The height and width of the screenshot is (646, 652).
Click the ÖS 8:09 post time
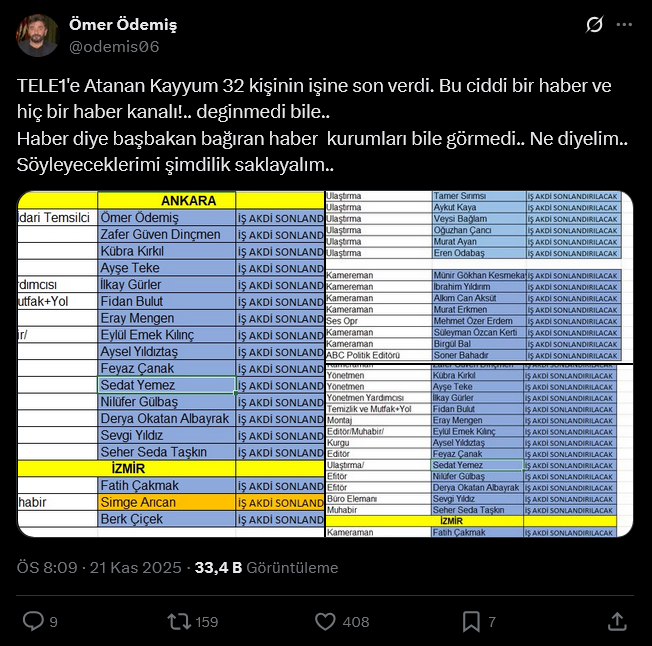click(x=47, y=567)
